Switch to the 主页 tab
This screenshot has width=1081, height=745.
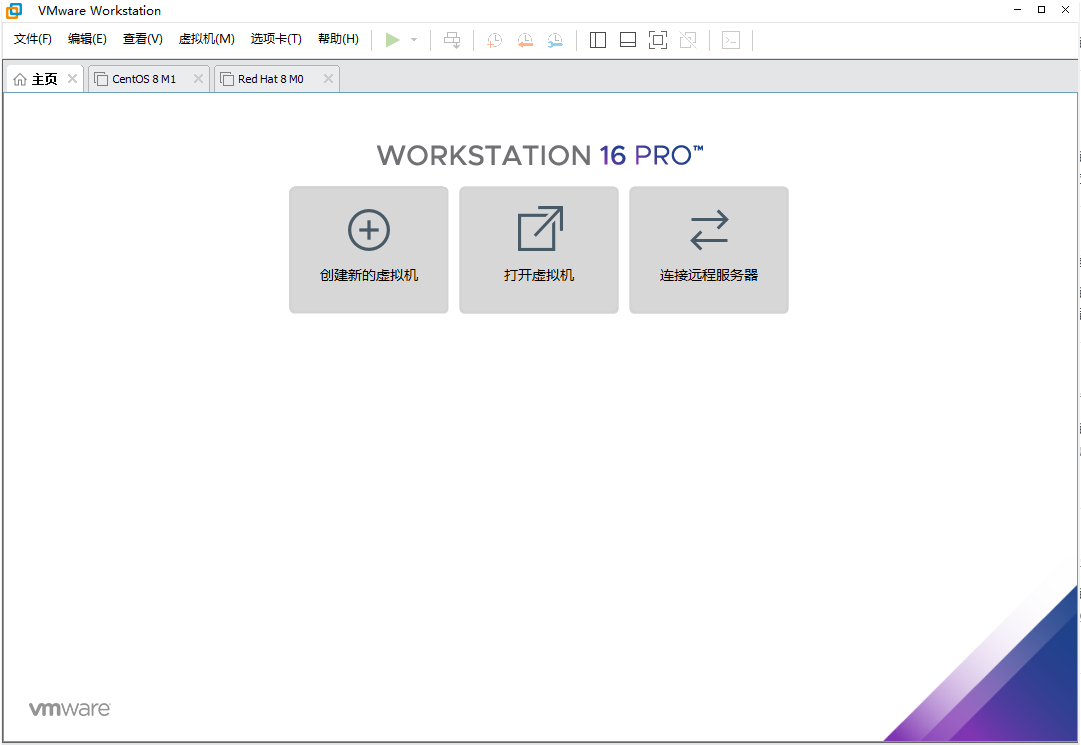(44, 79)
